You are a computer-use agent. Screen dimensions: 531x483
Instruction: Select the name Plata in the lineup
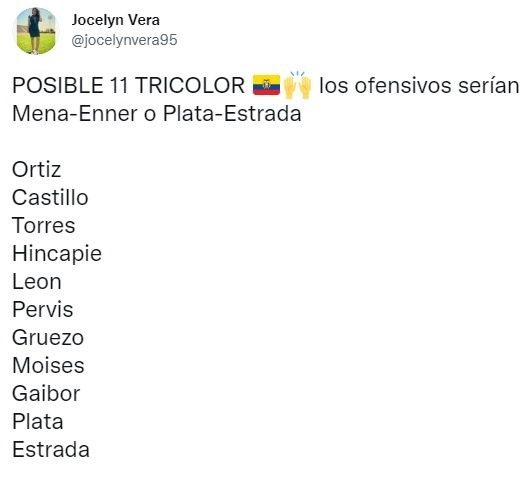(38, 422)
